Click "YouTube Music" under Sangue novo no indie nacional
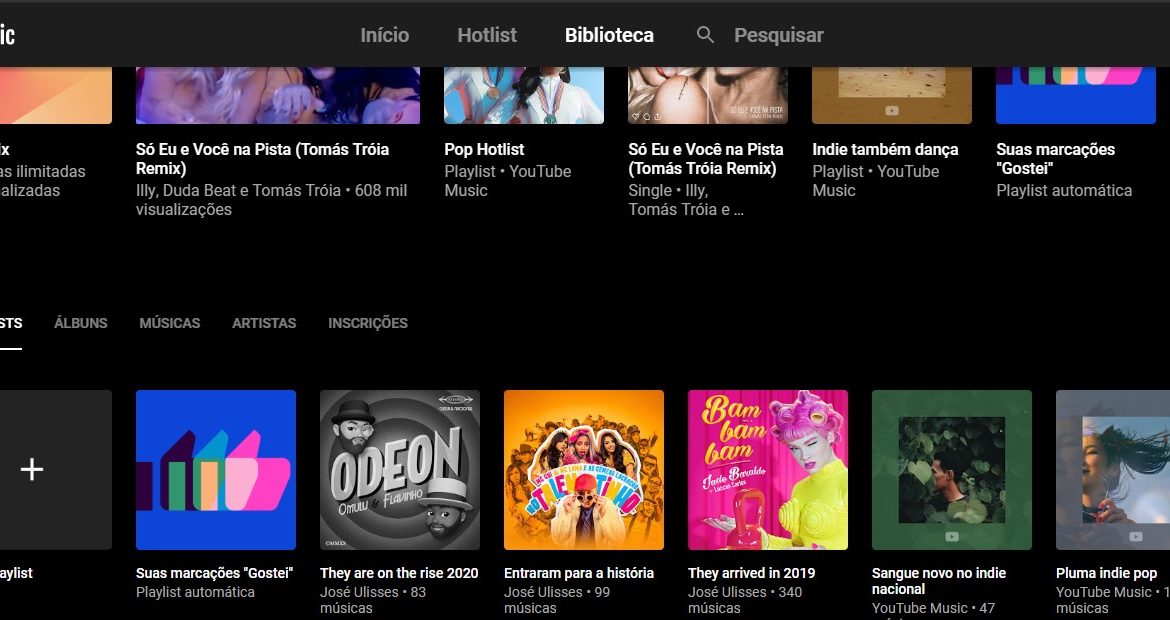 [920, 608]
